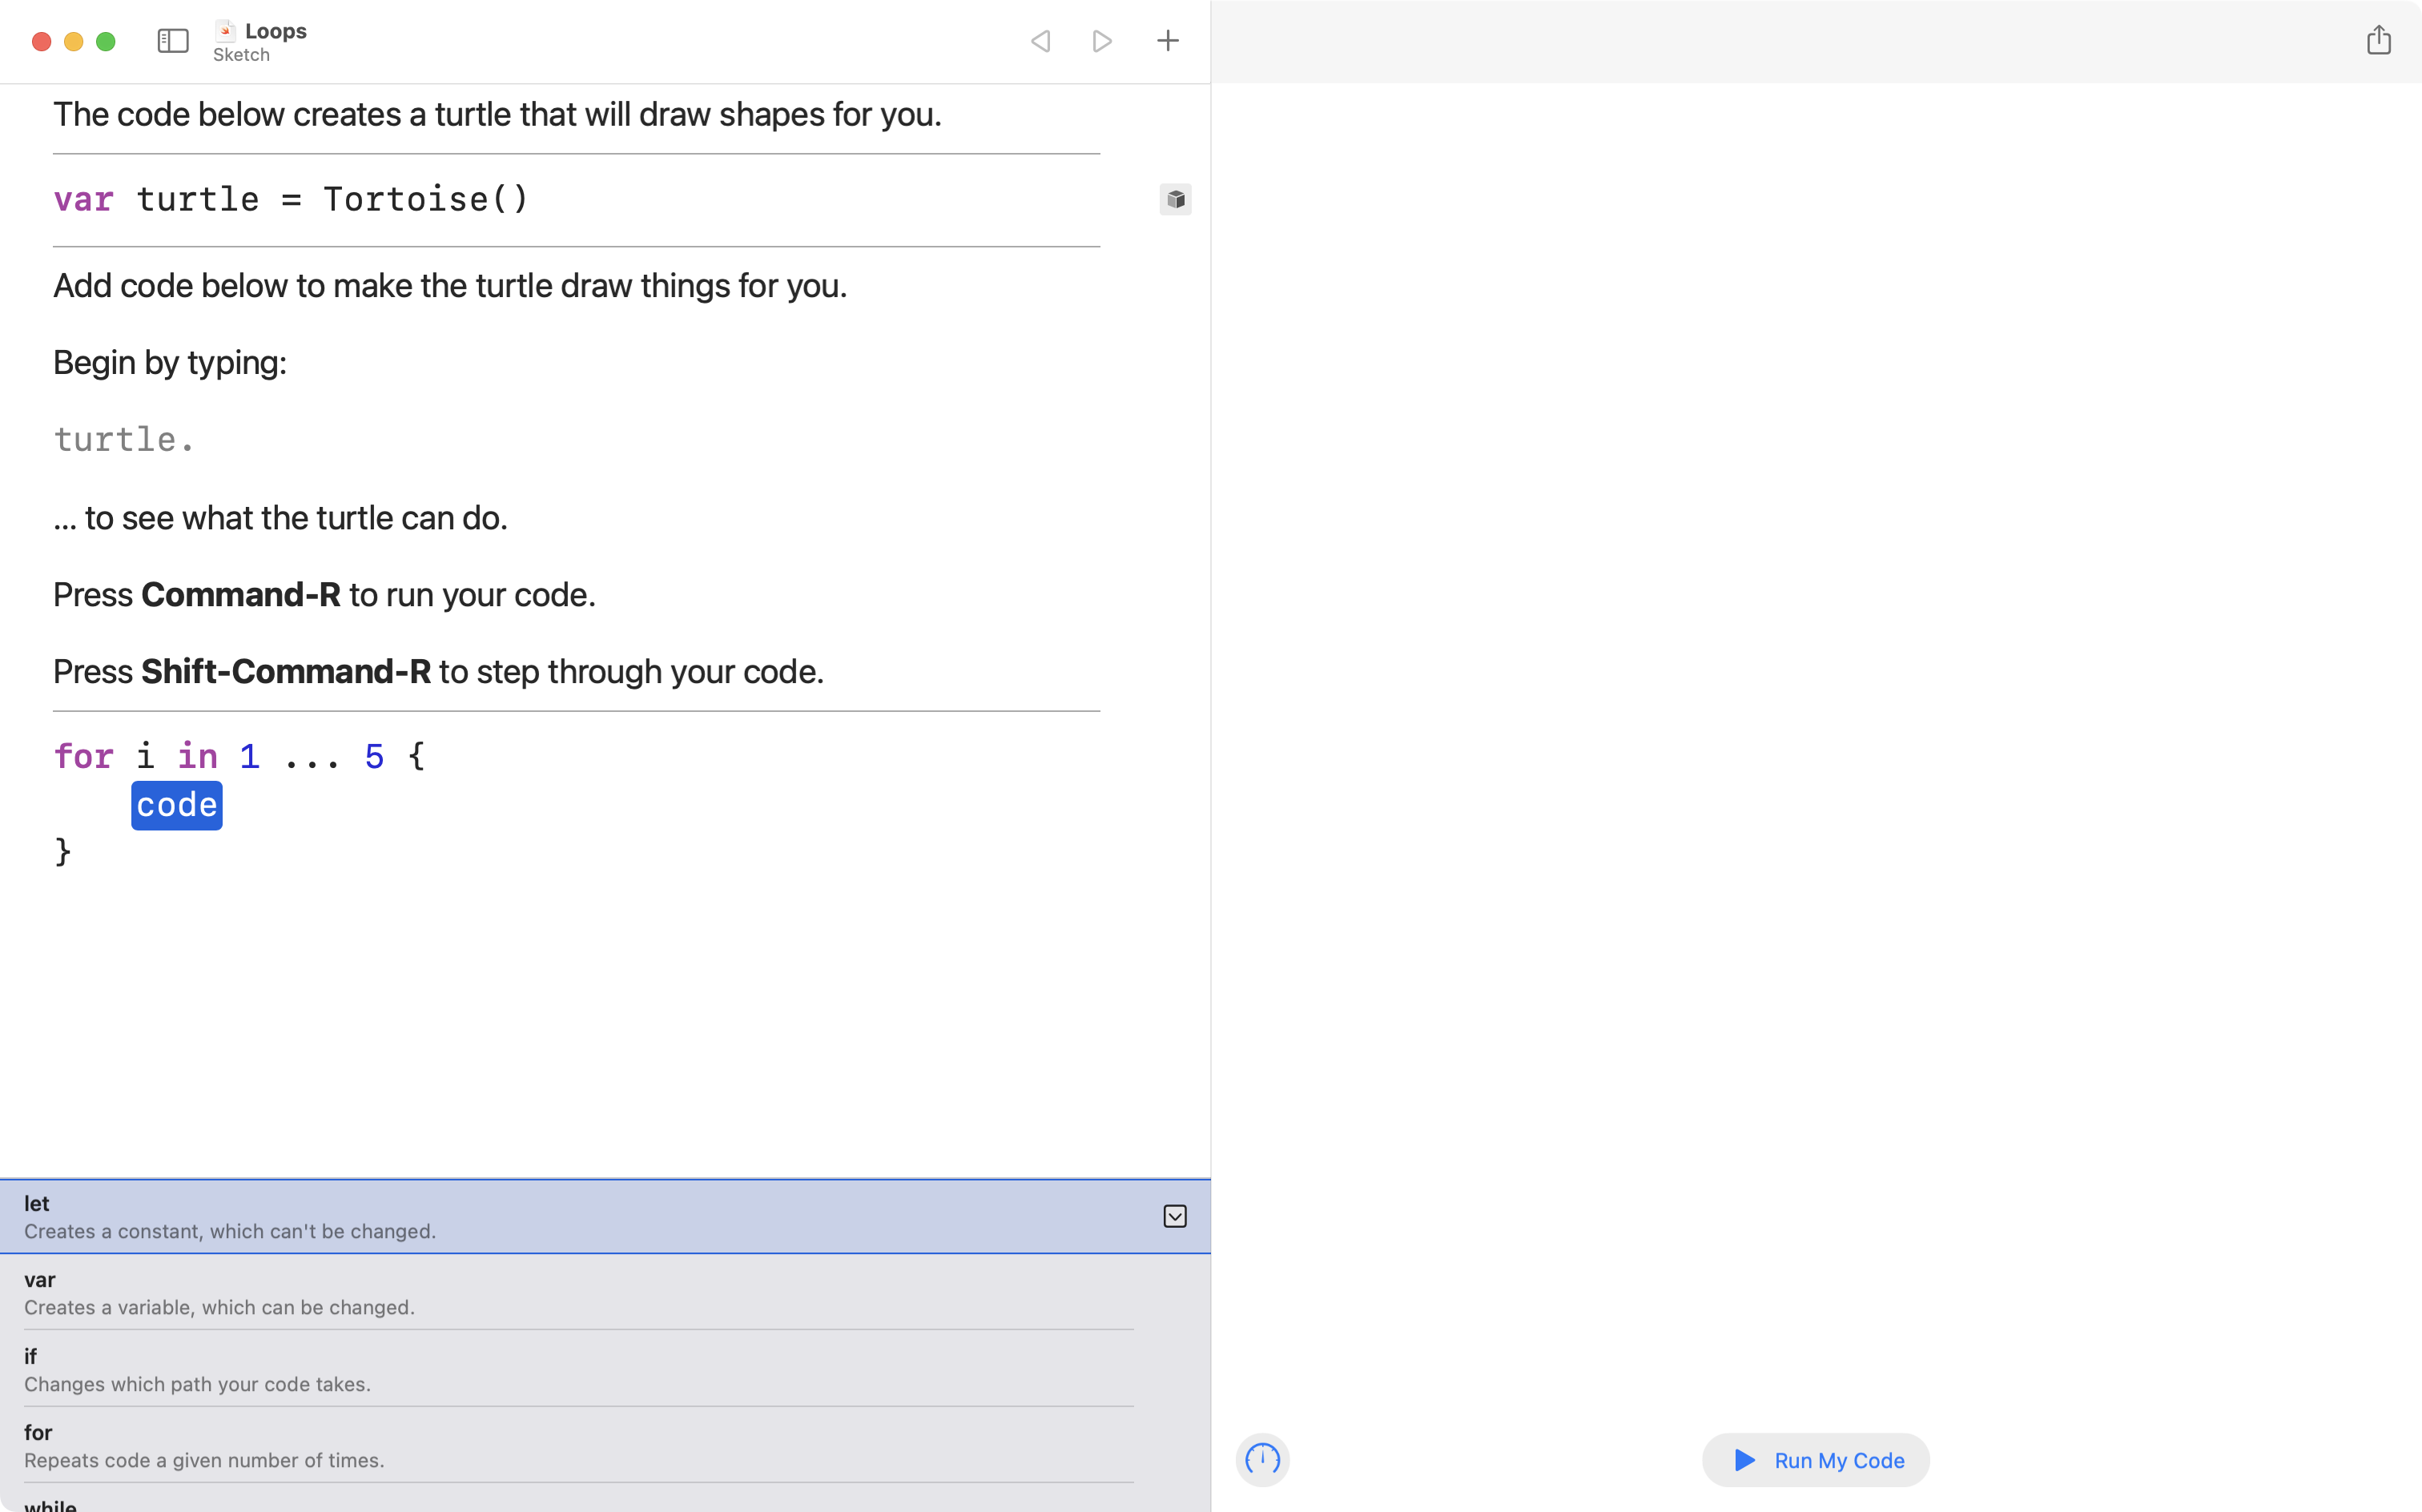Click the Loops sketch document icon
Viewport: 2422px width, 1512px height.
[224, 30]
